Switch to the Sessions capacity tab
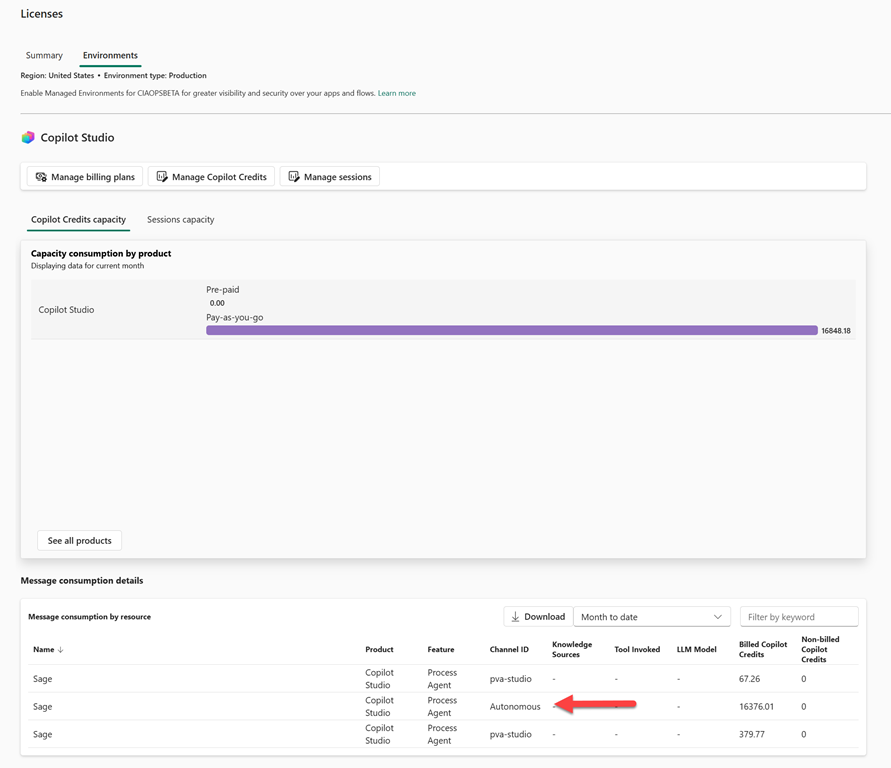The height and width of the screenshot is (768, 891). [181, 219]
